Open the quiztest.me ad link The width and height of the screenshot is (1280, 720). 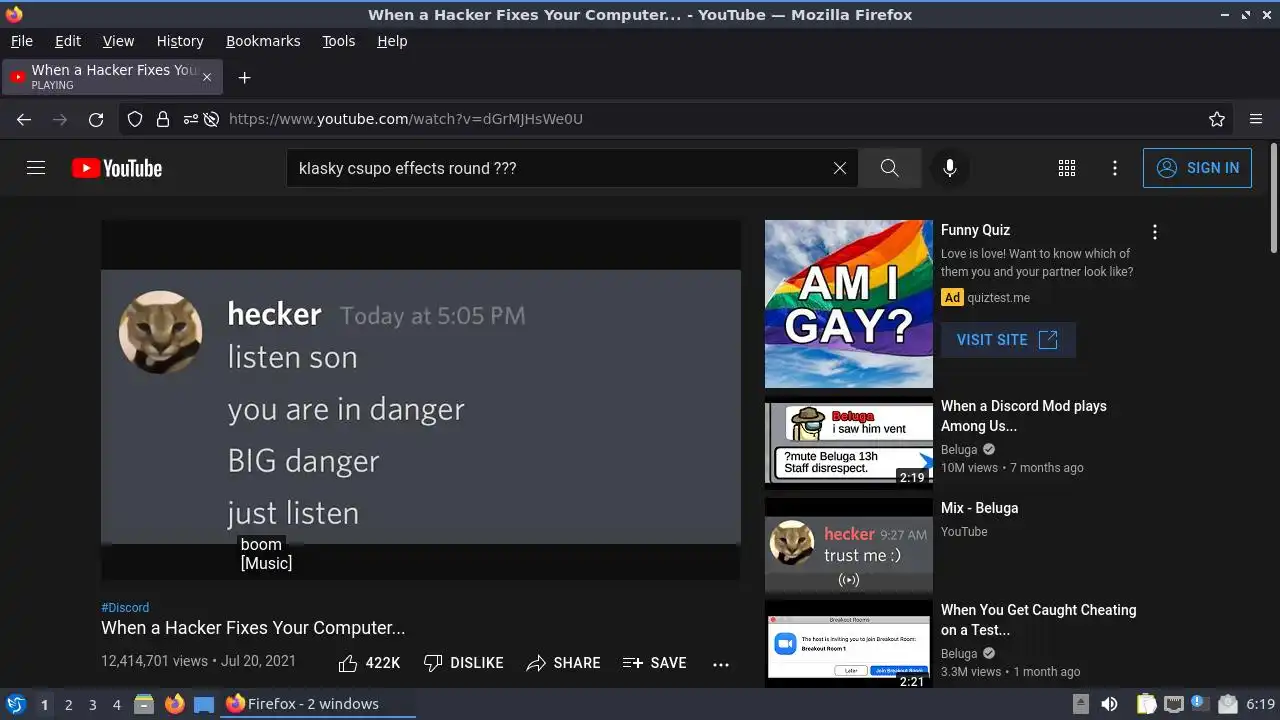click(x=998, y=298)
